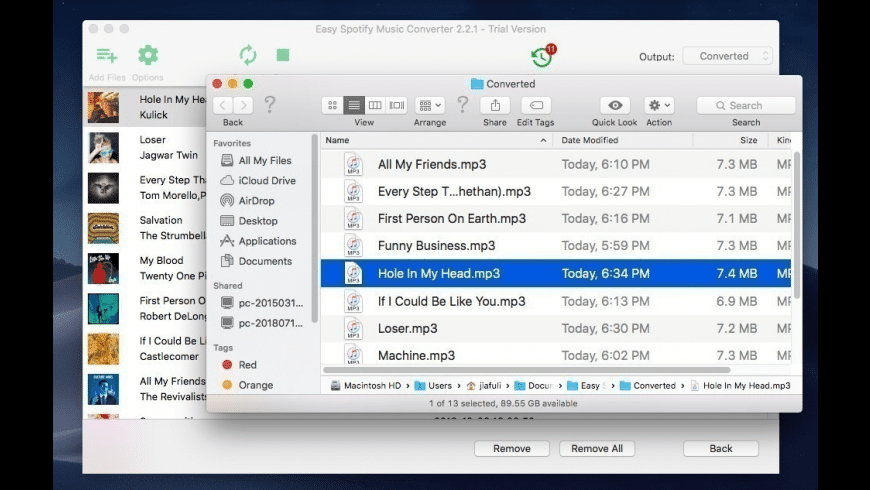
Task: Click the Remove button
Action: (x=511, y=449)
